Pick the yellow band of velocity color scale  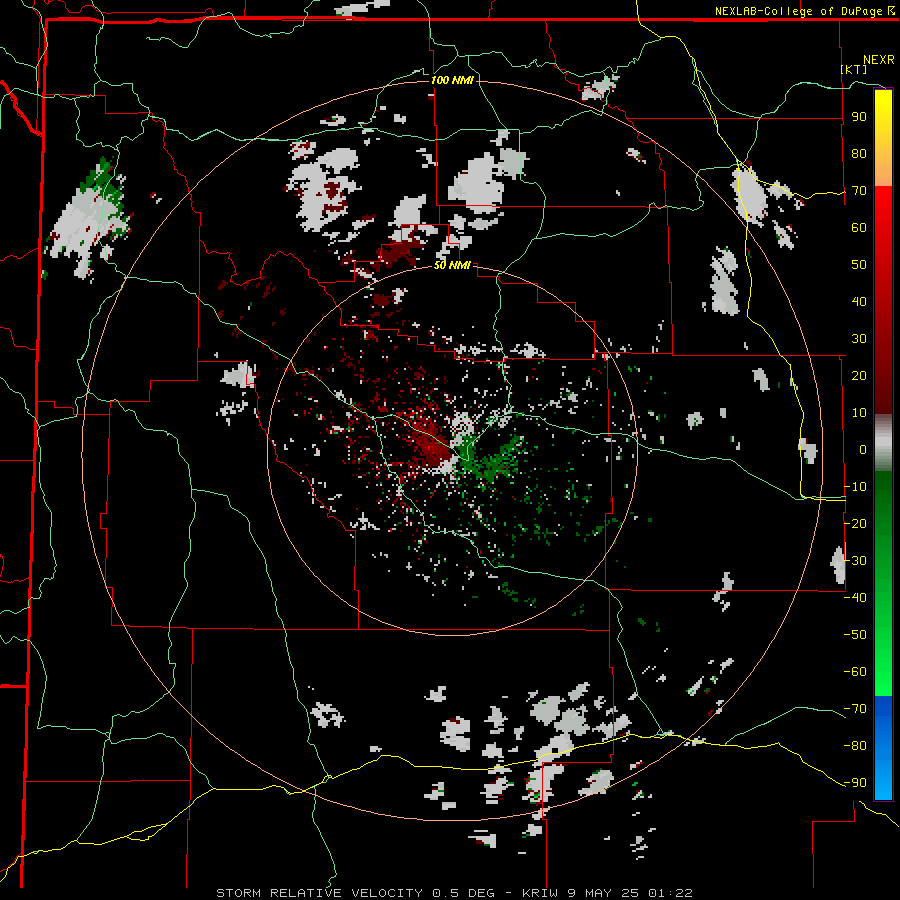click(883, 138)
